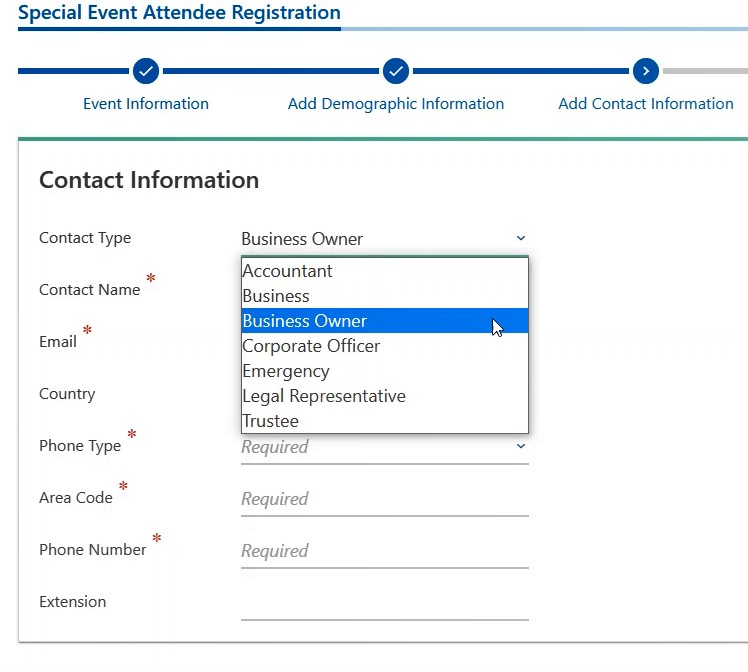Focus the Phone Number required field
Screen dimensions: 748x672
click(x=384, y=551)
